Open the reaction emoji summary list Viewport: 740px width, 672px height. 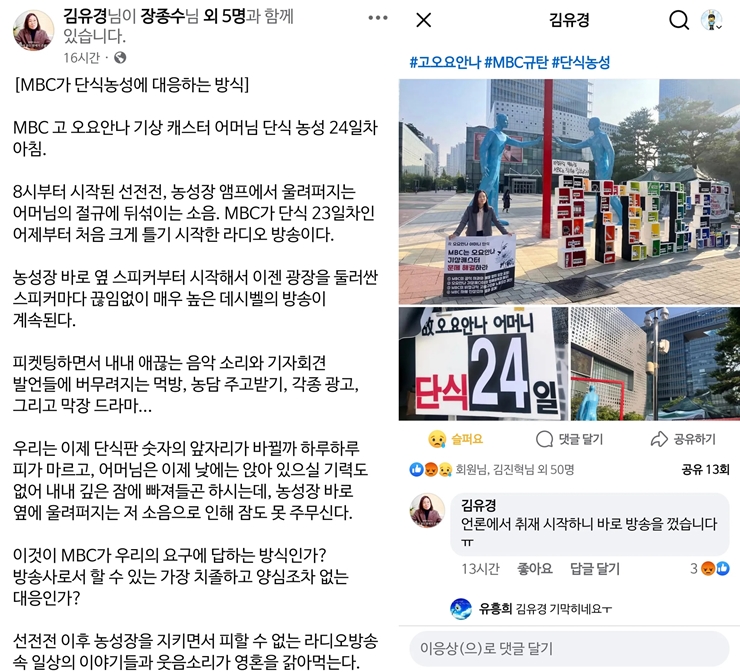[430, 470]
